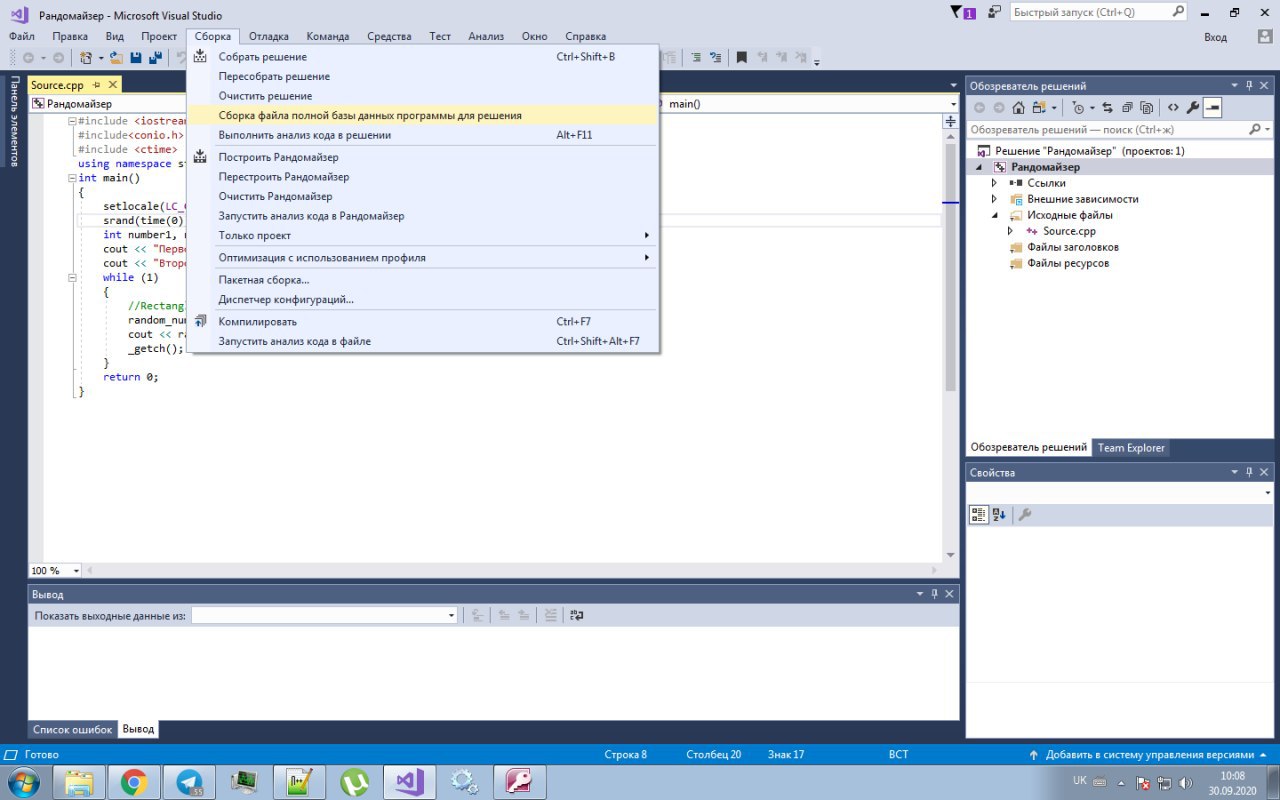The width and height of the screenshot is (1280, 800).
Task: Click the bookmark icon in main toolbar
Action: pyautogui.click(x=741, y=58)
